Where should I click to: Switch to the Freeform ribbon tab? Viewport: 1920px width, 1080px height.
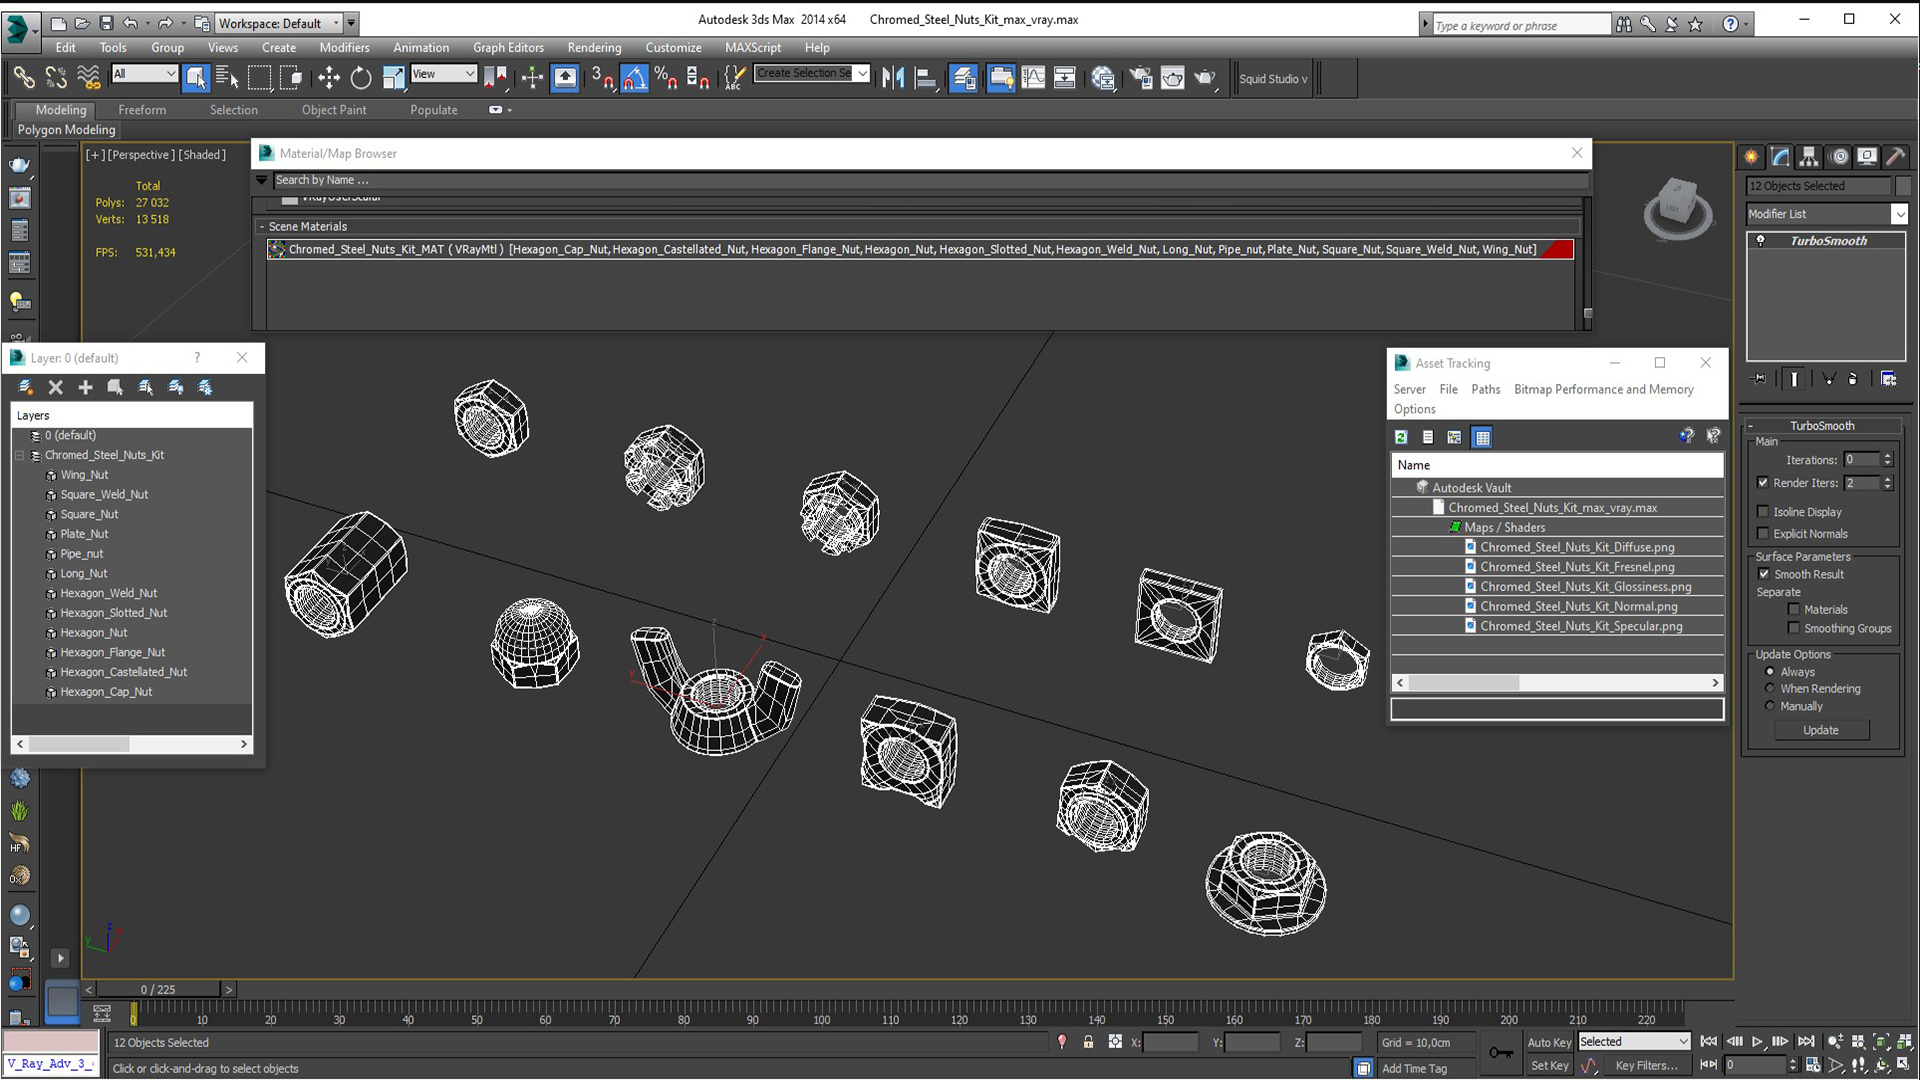pyautogui.click(x=142, y=110)
